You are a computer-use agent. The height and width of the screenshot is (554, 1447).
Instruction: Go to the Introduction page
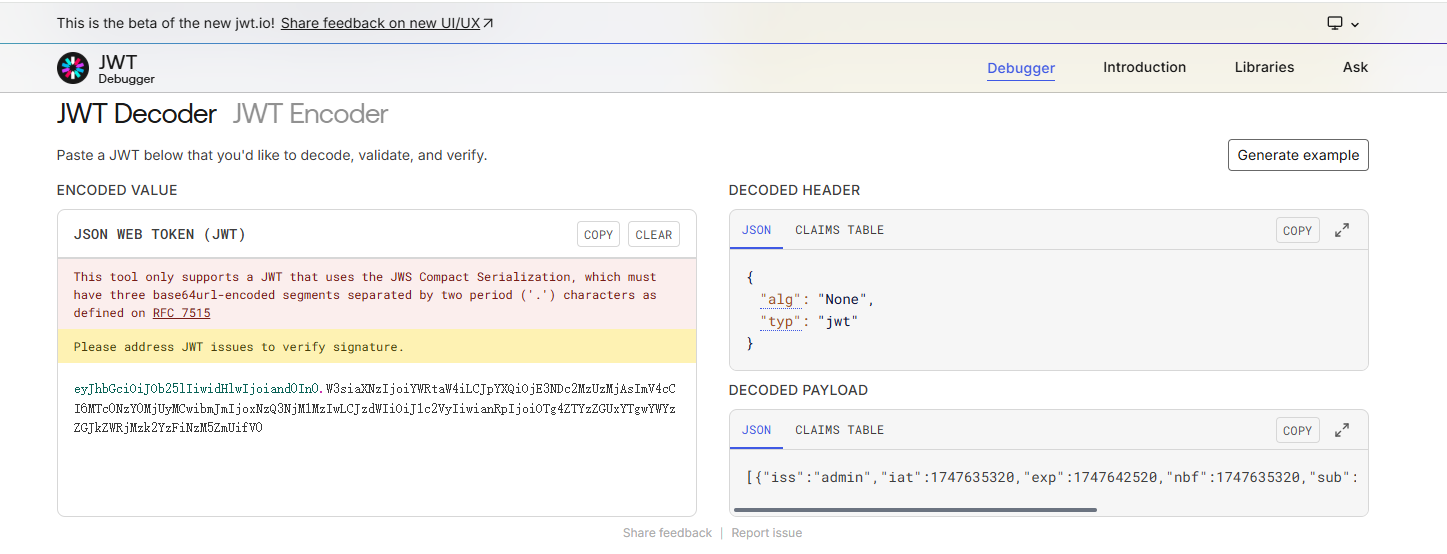point(1144,68)
